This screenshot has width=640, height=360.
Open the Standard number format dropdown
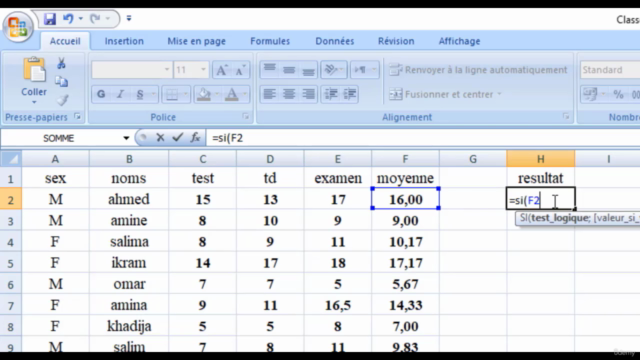click(610, 70)
